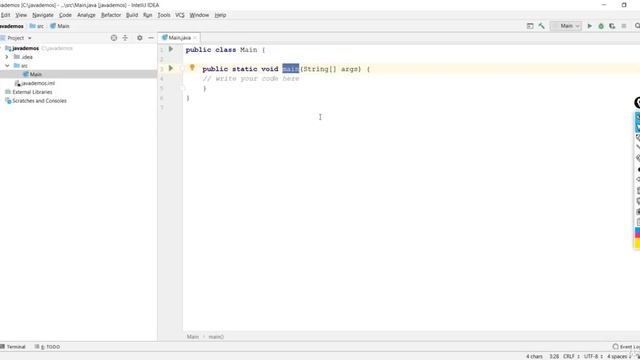Open the View menu
Image resolution: width=640 pixels, height=360 pixels.
pos(21,15)
